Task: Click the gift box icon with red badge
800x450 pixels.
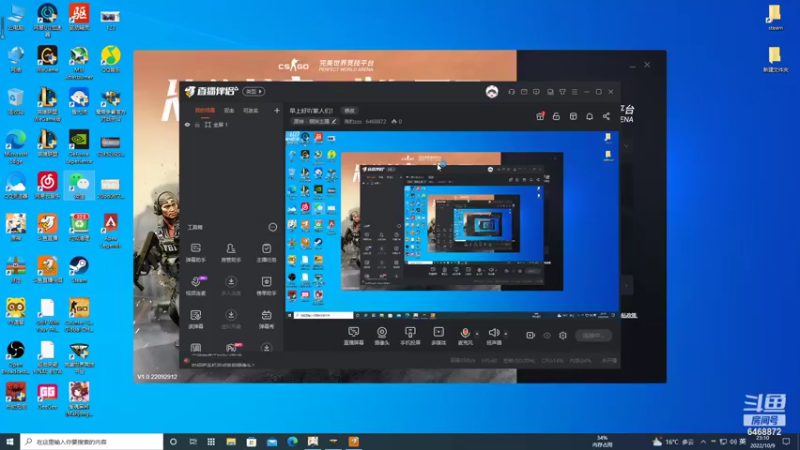Action: tap(540, 116)
